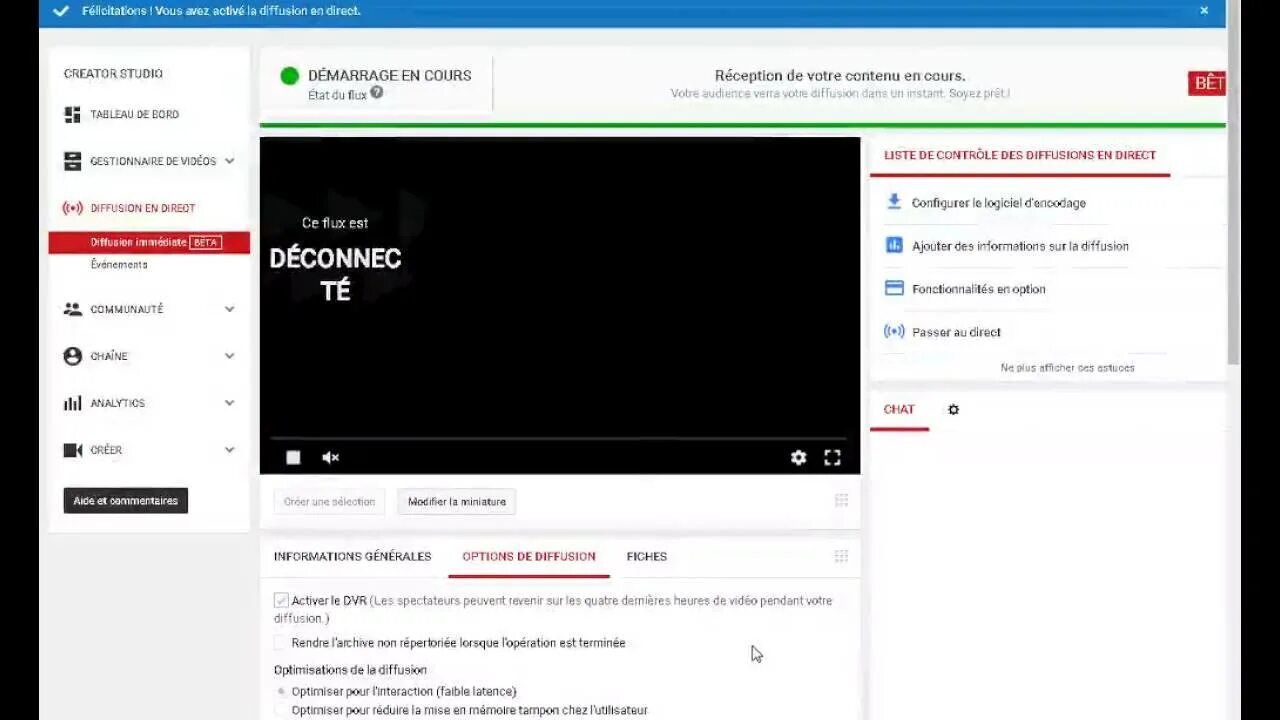Click Créer une sélection button
1280x720 pixels.
[x=329, y=502]
